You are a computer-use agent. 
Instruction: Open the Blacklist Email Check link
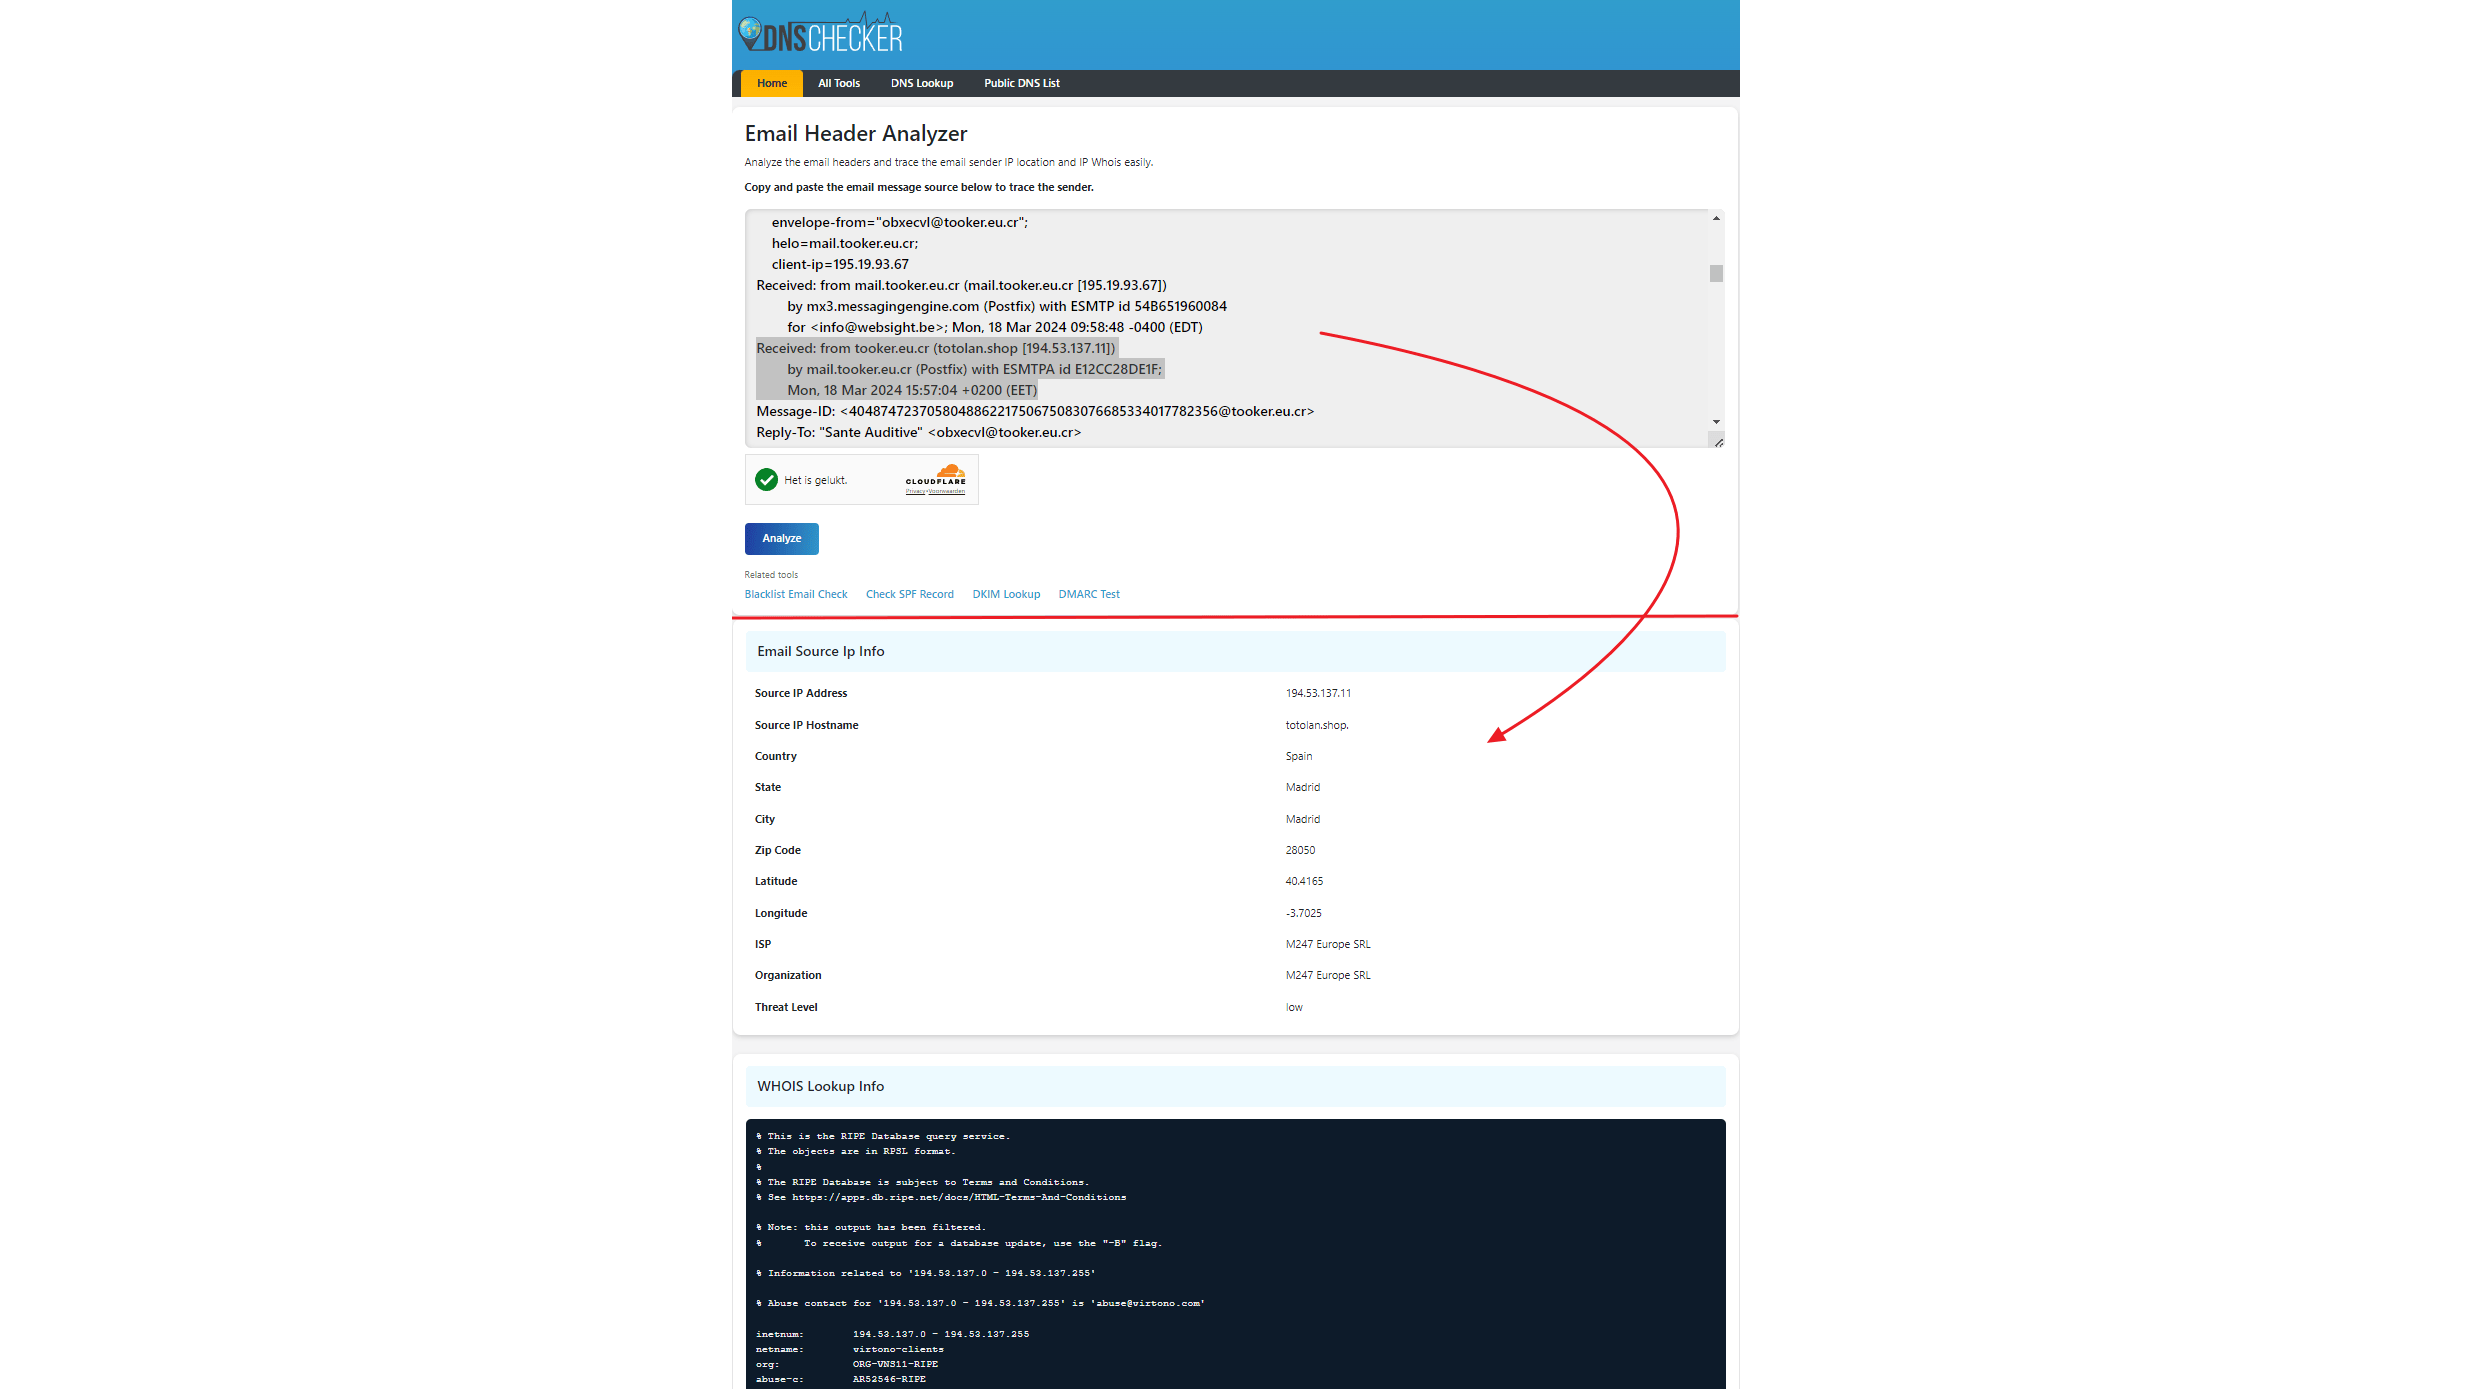click(x=795, y=594)
